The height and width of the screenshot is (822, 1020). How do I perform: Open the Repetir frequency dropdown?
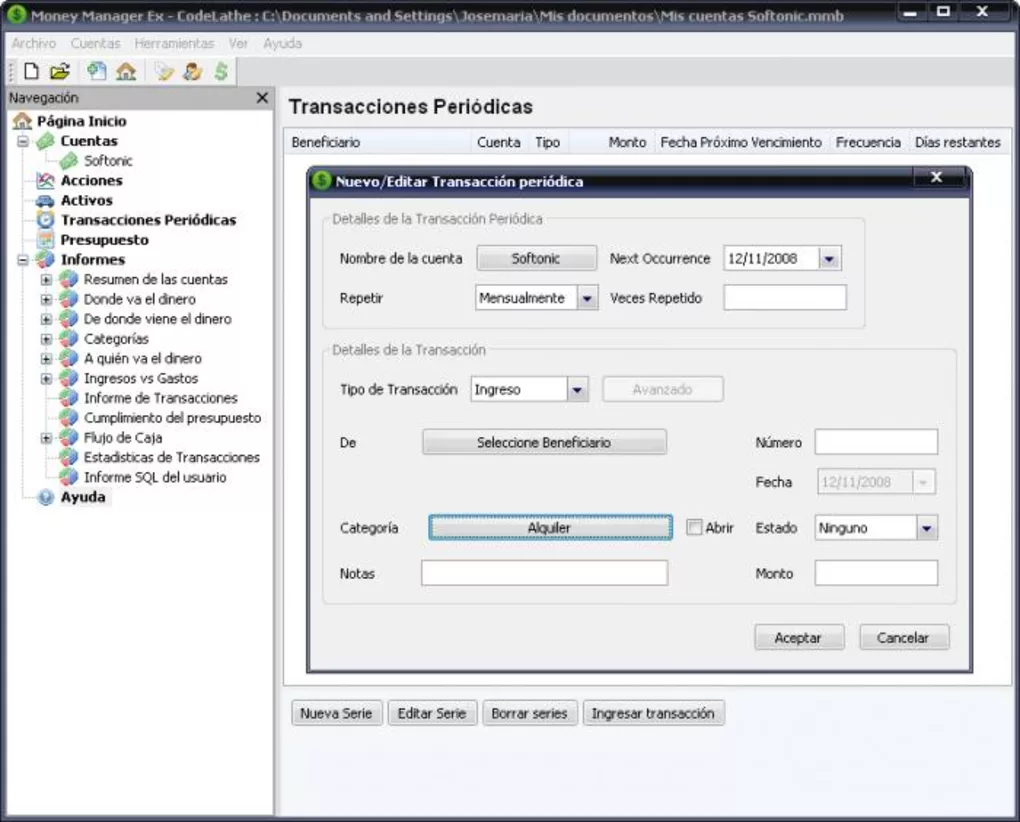pyautogui.click(x=587, y=299)
